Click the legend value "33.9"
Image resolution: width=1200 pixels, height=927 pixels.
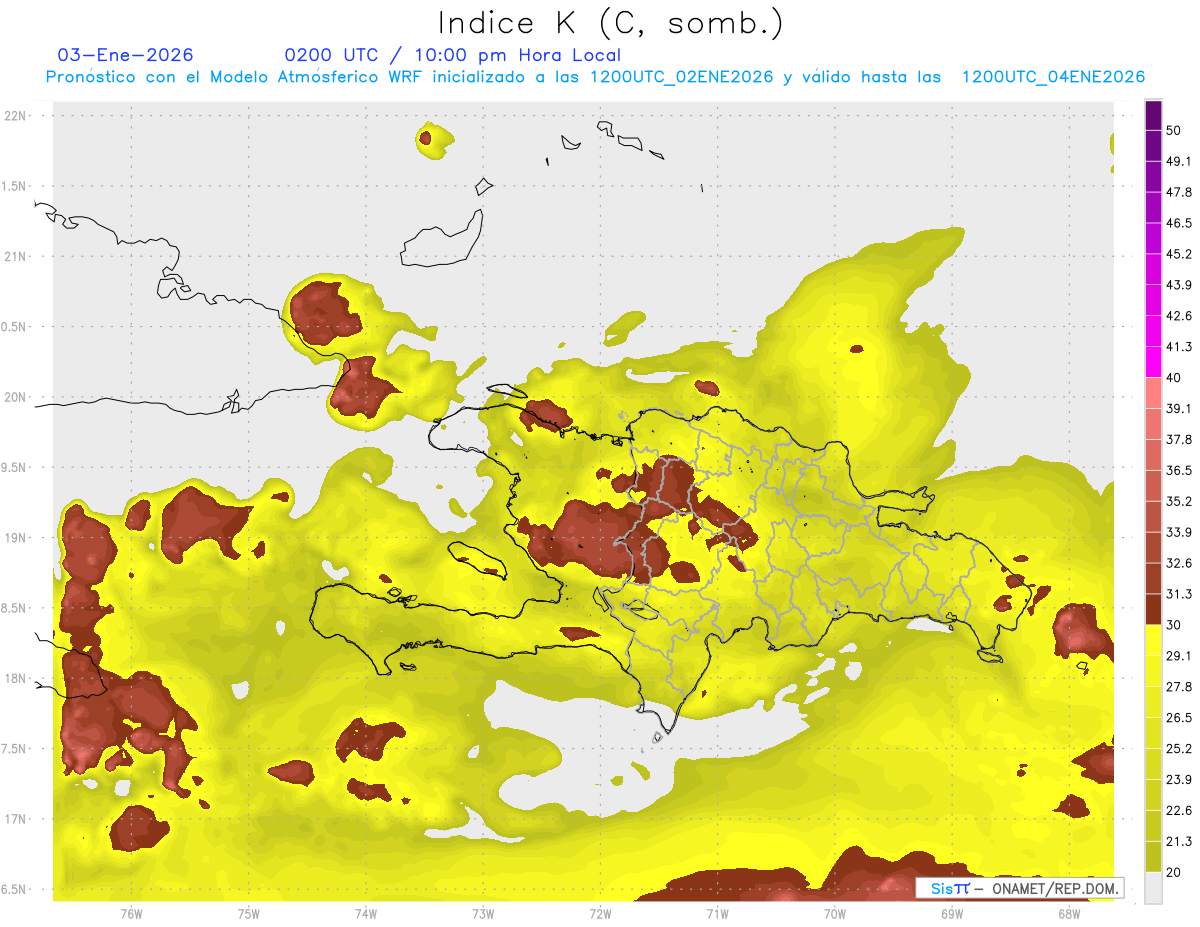click(x=1179, y=532)
